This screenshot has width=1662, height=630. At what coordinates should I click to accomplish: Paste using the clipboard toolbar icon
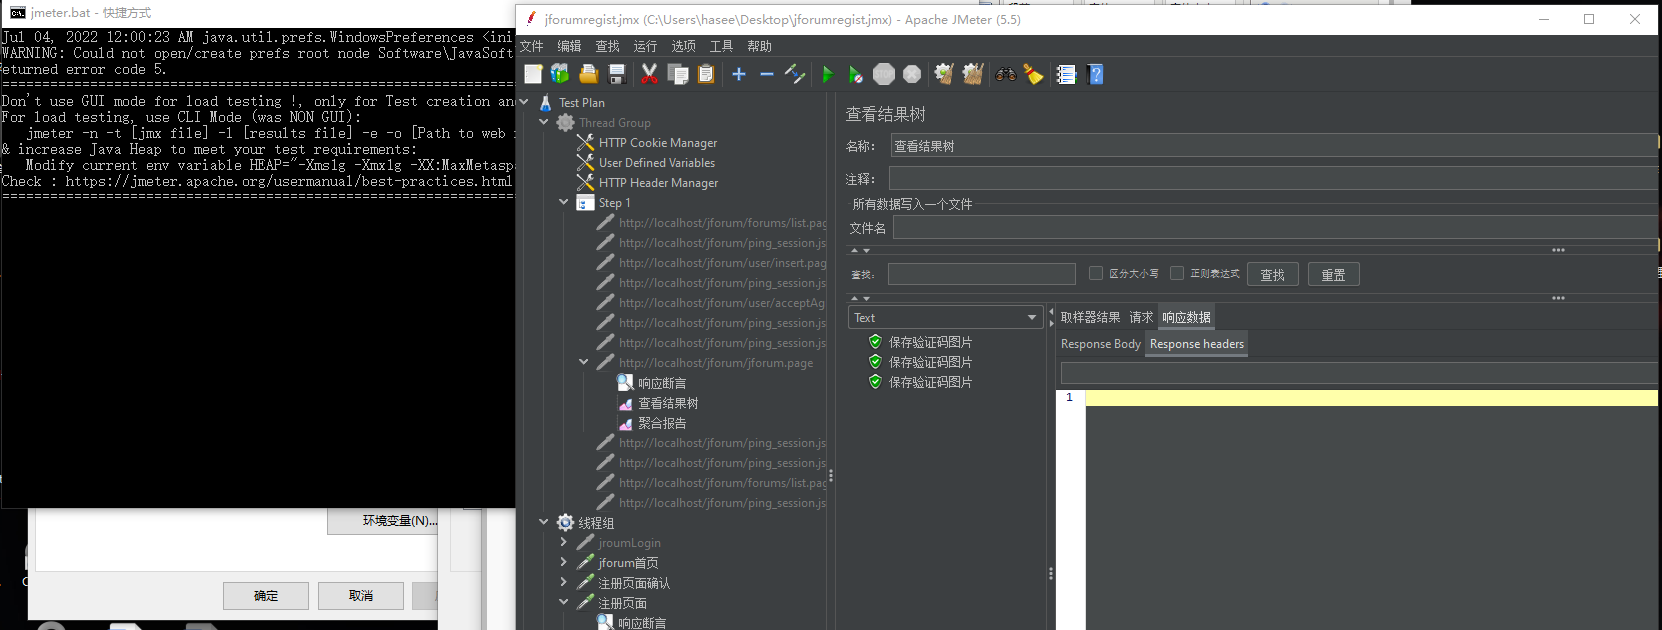point(706,74)
